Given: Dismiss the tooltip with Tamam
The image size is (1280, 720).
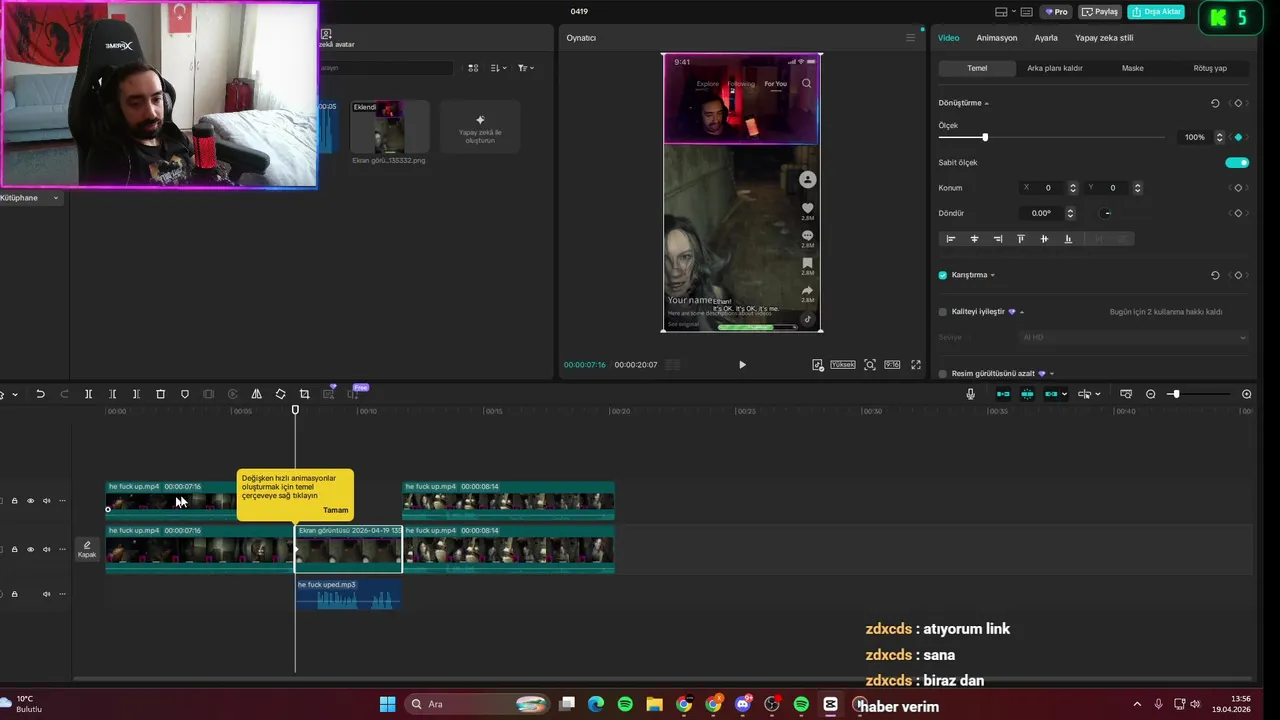Looking at the screenshot, I should [x=336, y=510].
